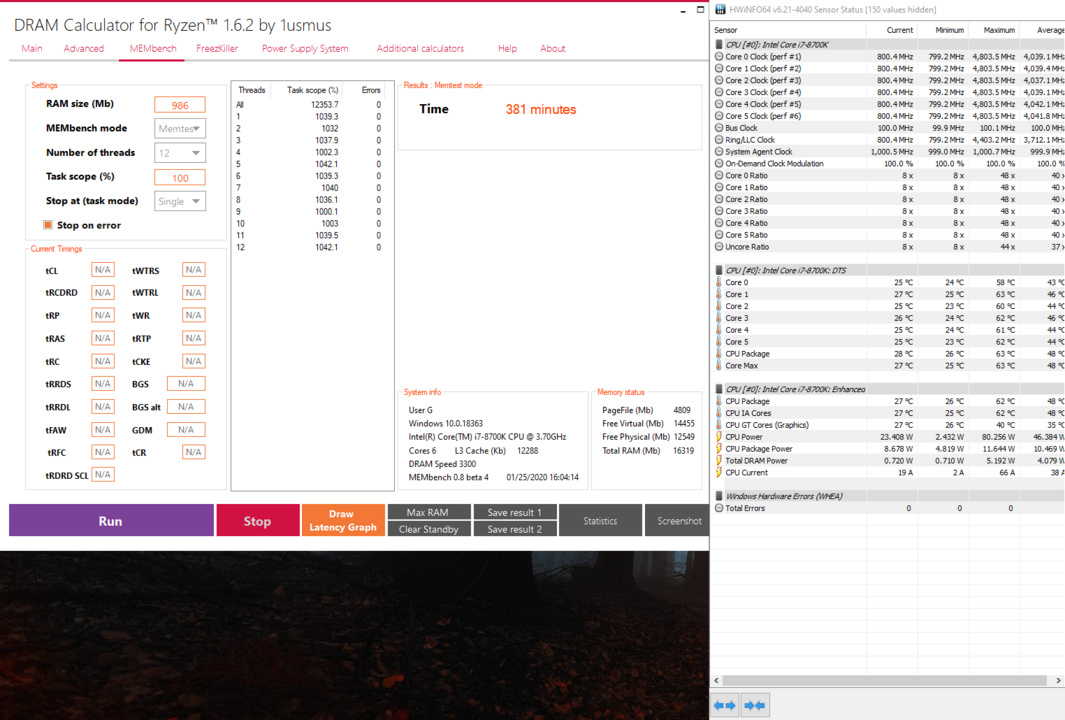Open the Help tab

(507, 48)
